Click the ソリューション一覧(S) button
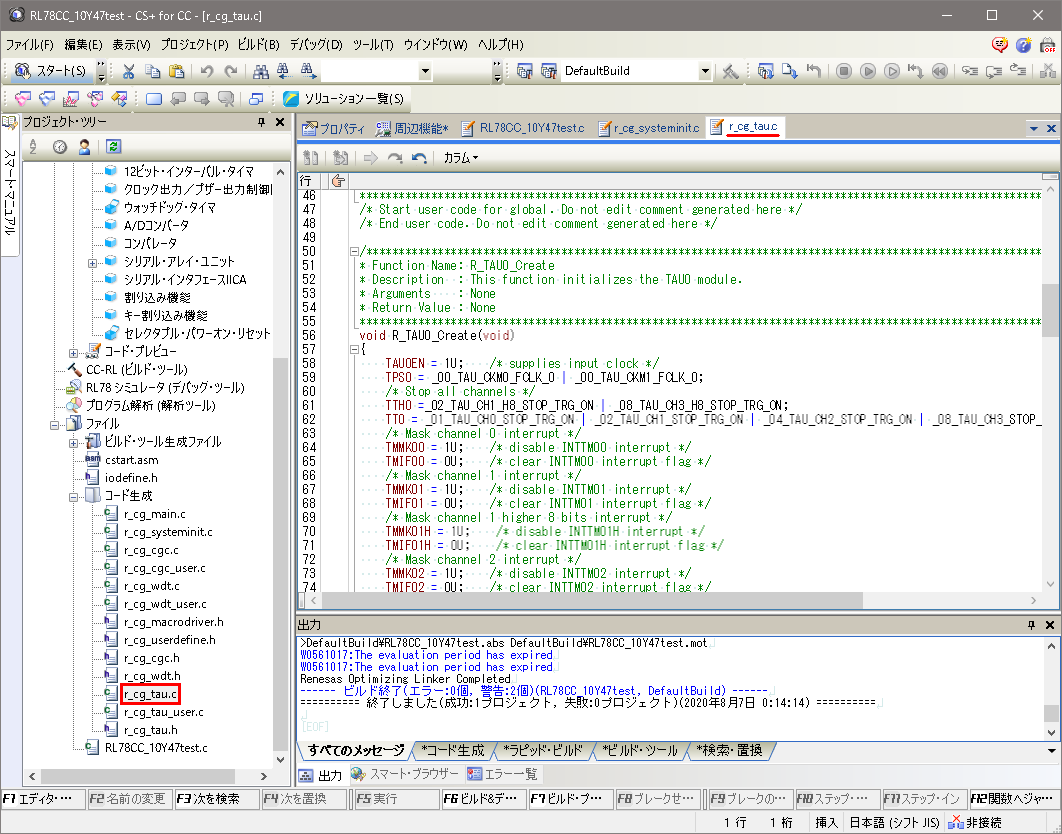The image size is (1062, 834). (343, 98)
